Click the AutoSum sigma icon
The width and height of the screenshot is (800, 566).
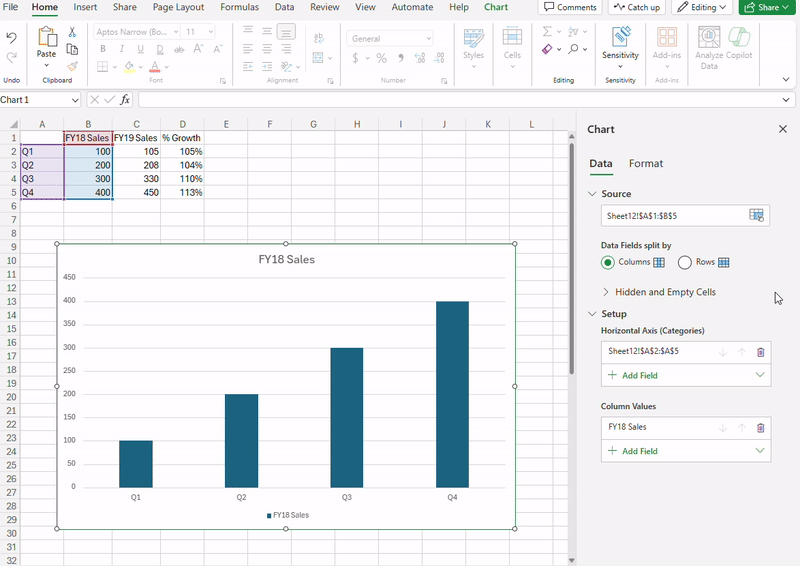(x=547, y=31)
